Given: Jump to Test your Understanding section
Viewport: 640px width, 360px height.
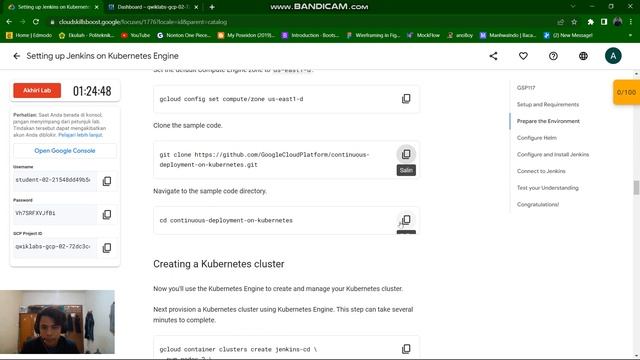Looking at the screenshot, I should 548,188.
